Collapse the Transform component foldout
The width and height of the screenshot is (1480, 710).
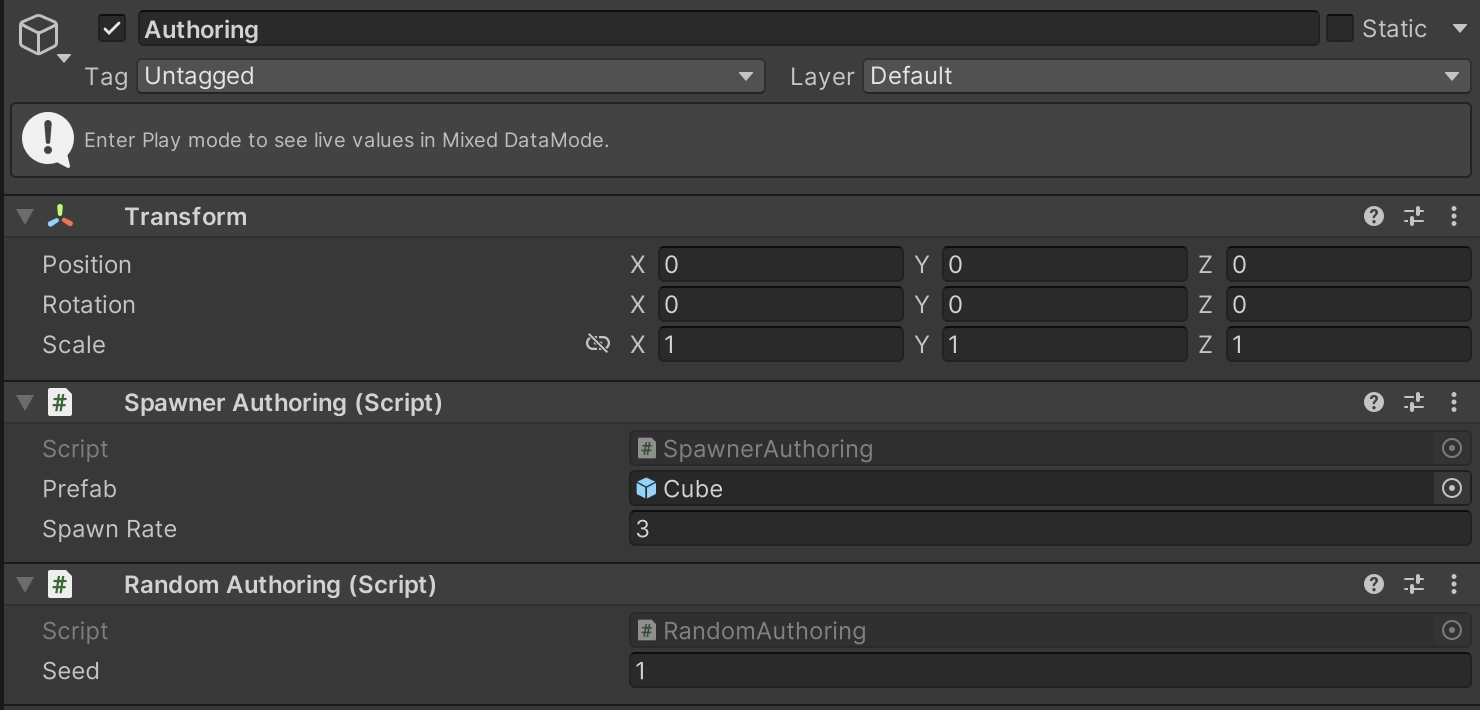coord(26,217)
